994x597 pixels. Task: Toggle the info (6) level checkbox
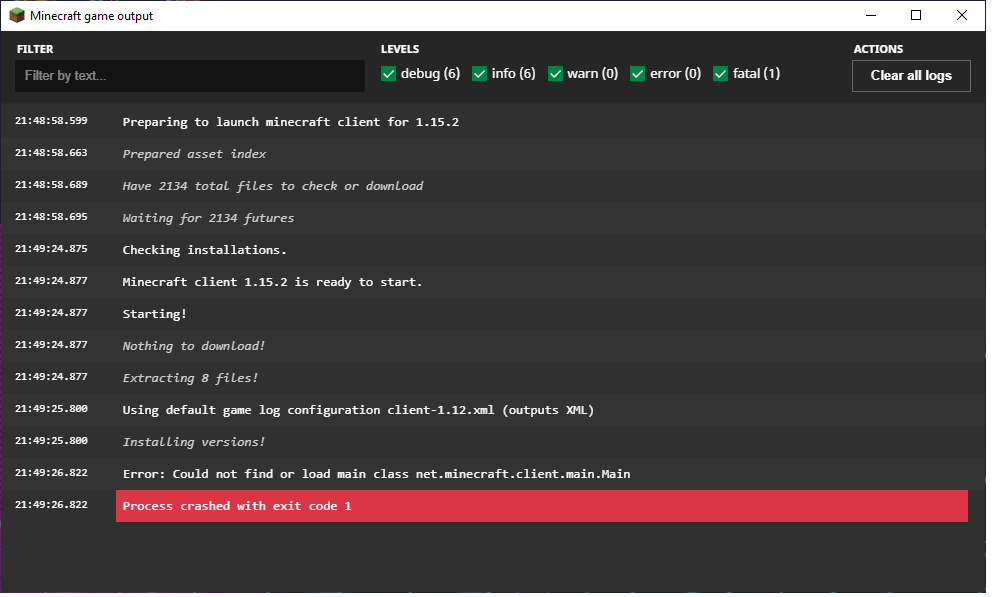click(480, 74)
